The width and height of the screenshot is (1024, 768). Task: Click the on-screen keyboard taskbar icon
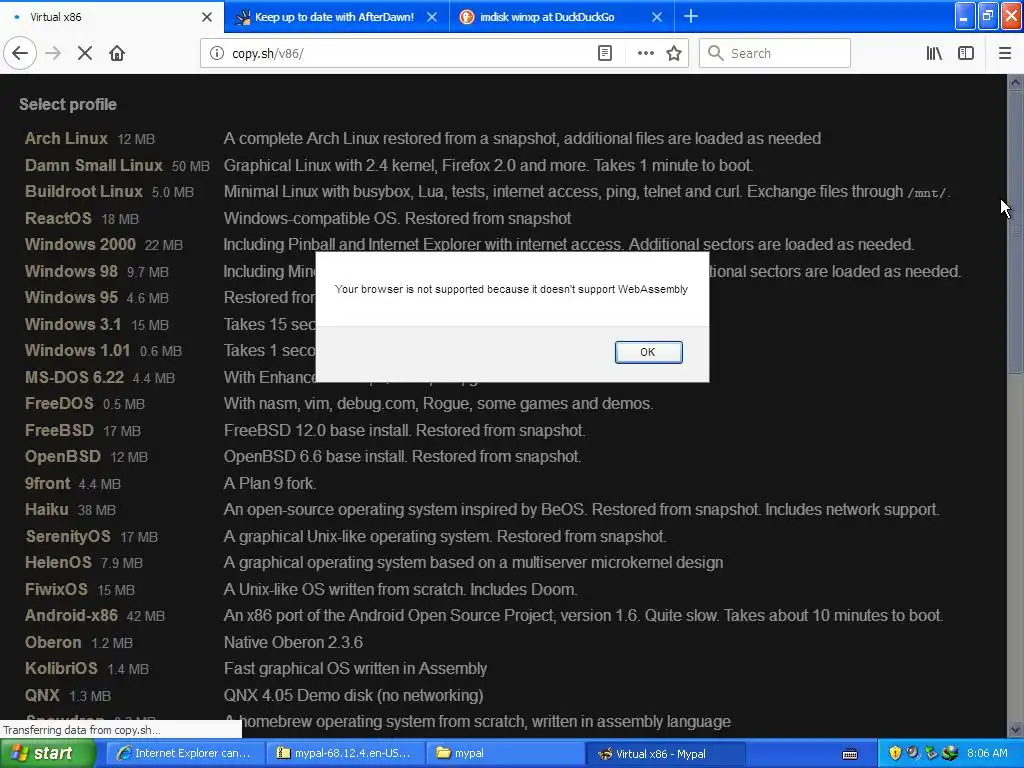(x=850, y=754)
